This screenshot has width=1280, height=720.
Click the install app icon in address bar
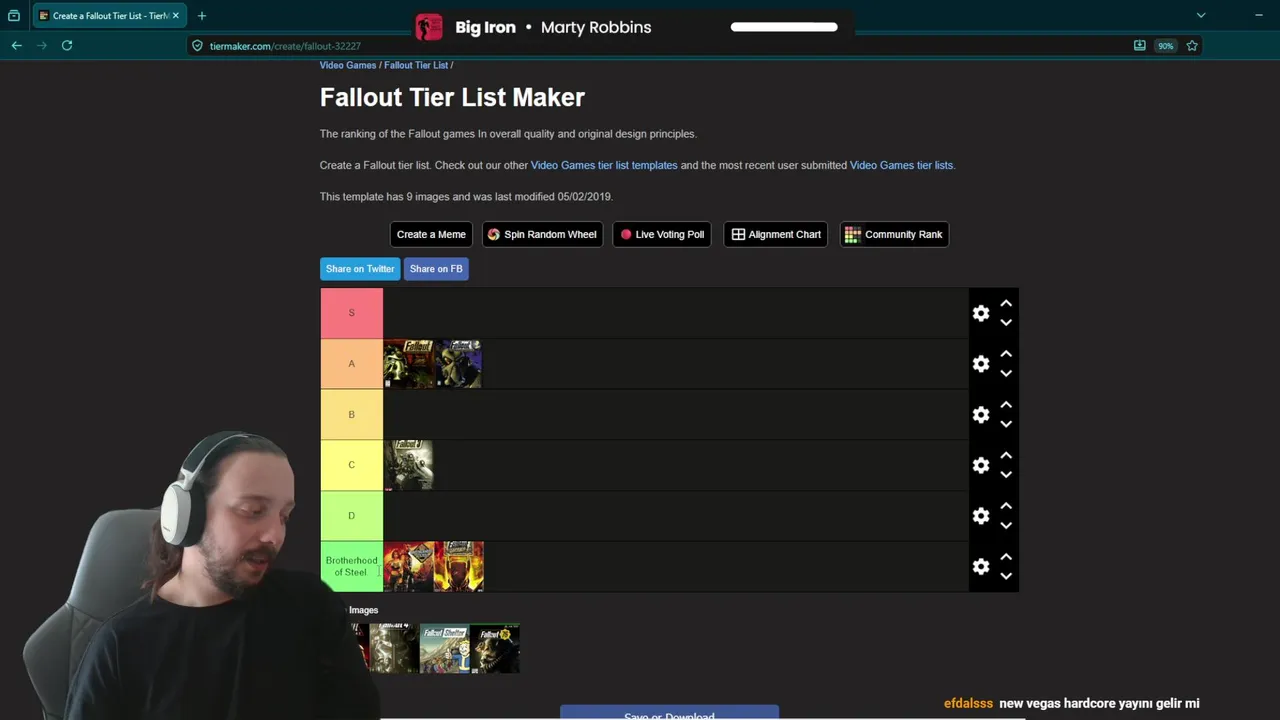pos(1139,46)
